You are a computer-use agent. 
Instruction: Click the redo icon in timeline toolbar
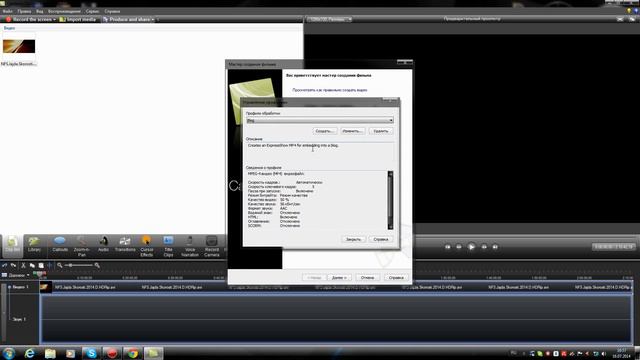pos(13,265)
